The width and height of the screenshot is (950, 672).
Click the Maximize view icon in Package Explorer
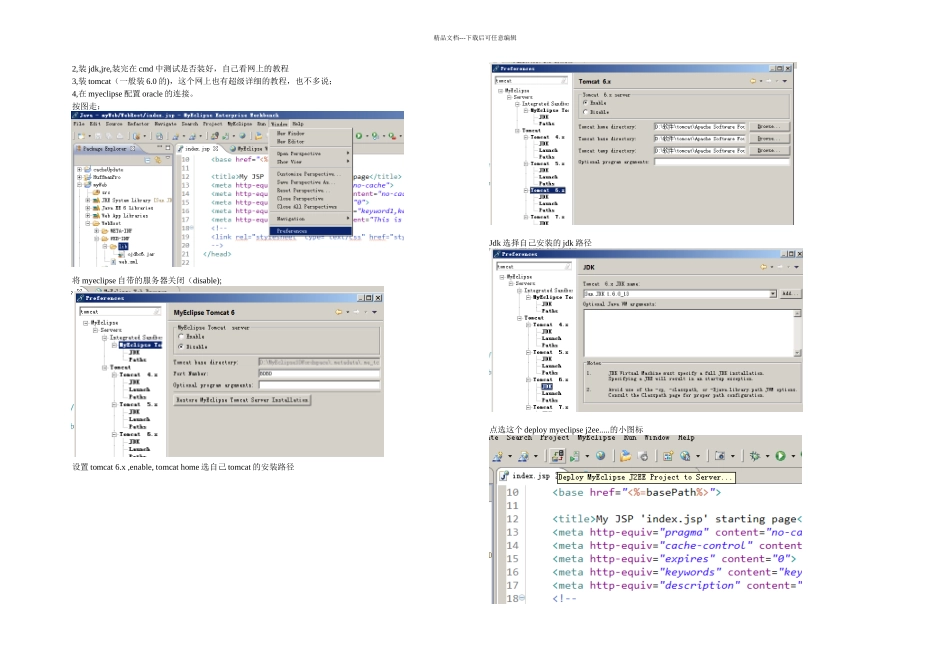[168, 148]
